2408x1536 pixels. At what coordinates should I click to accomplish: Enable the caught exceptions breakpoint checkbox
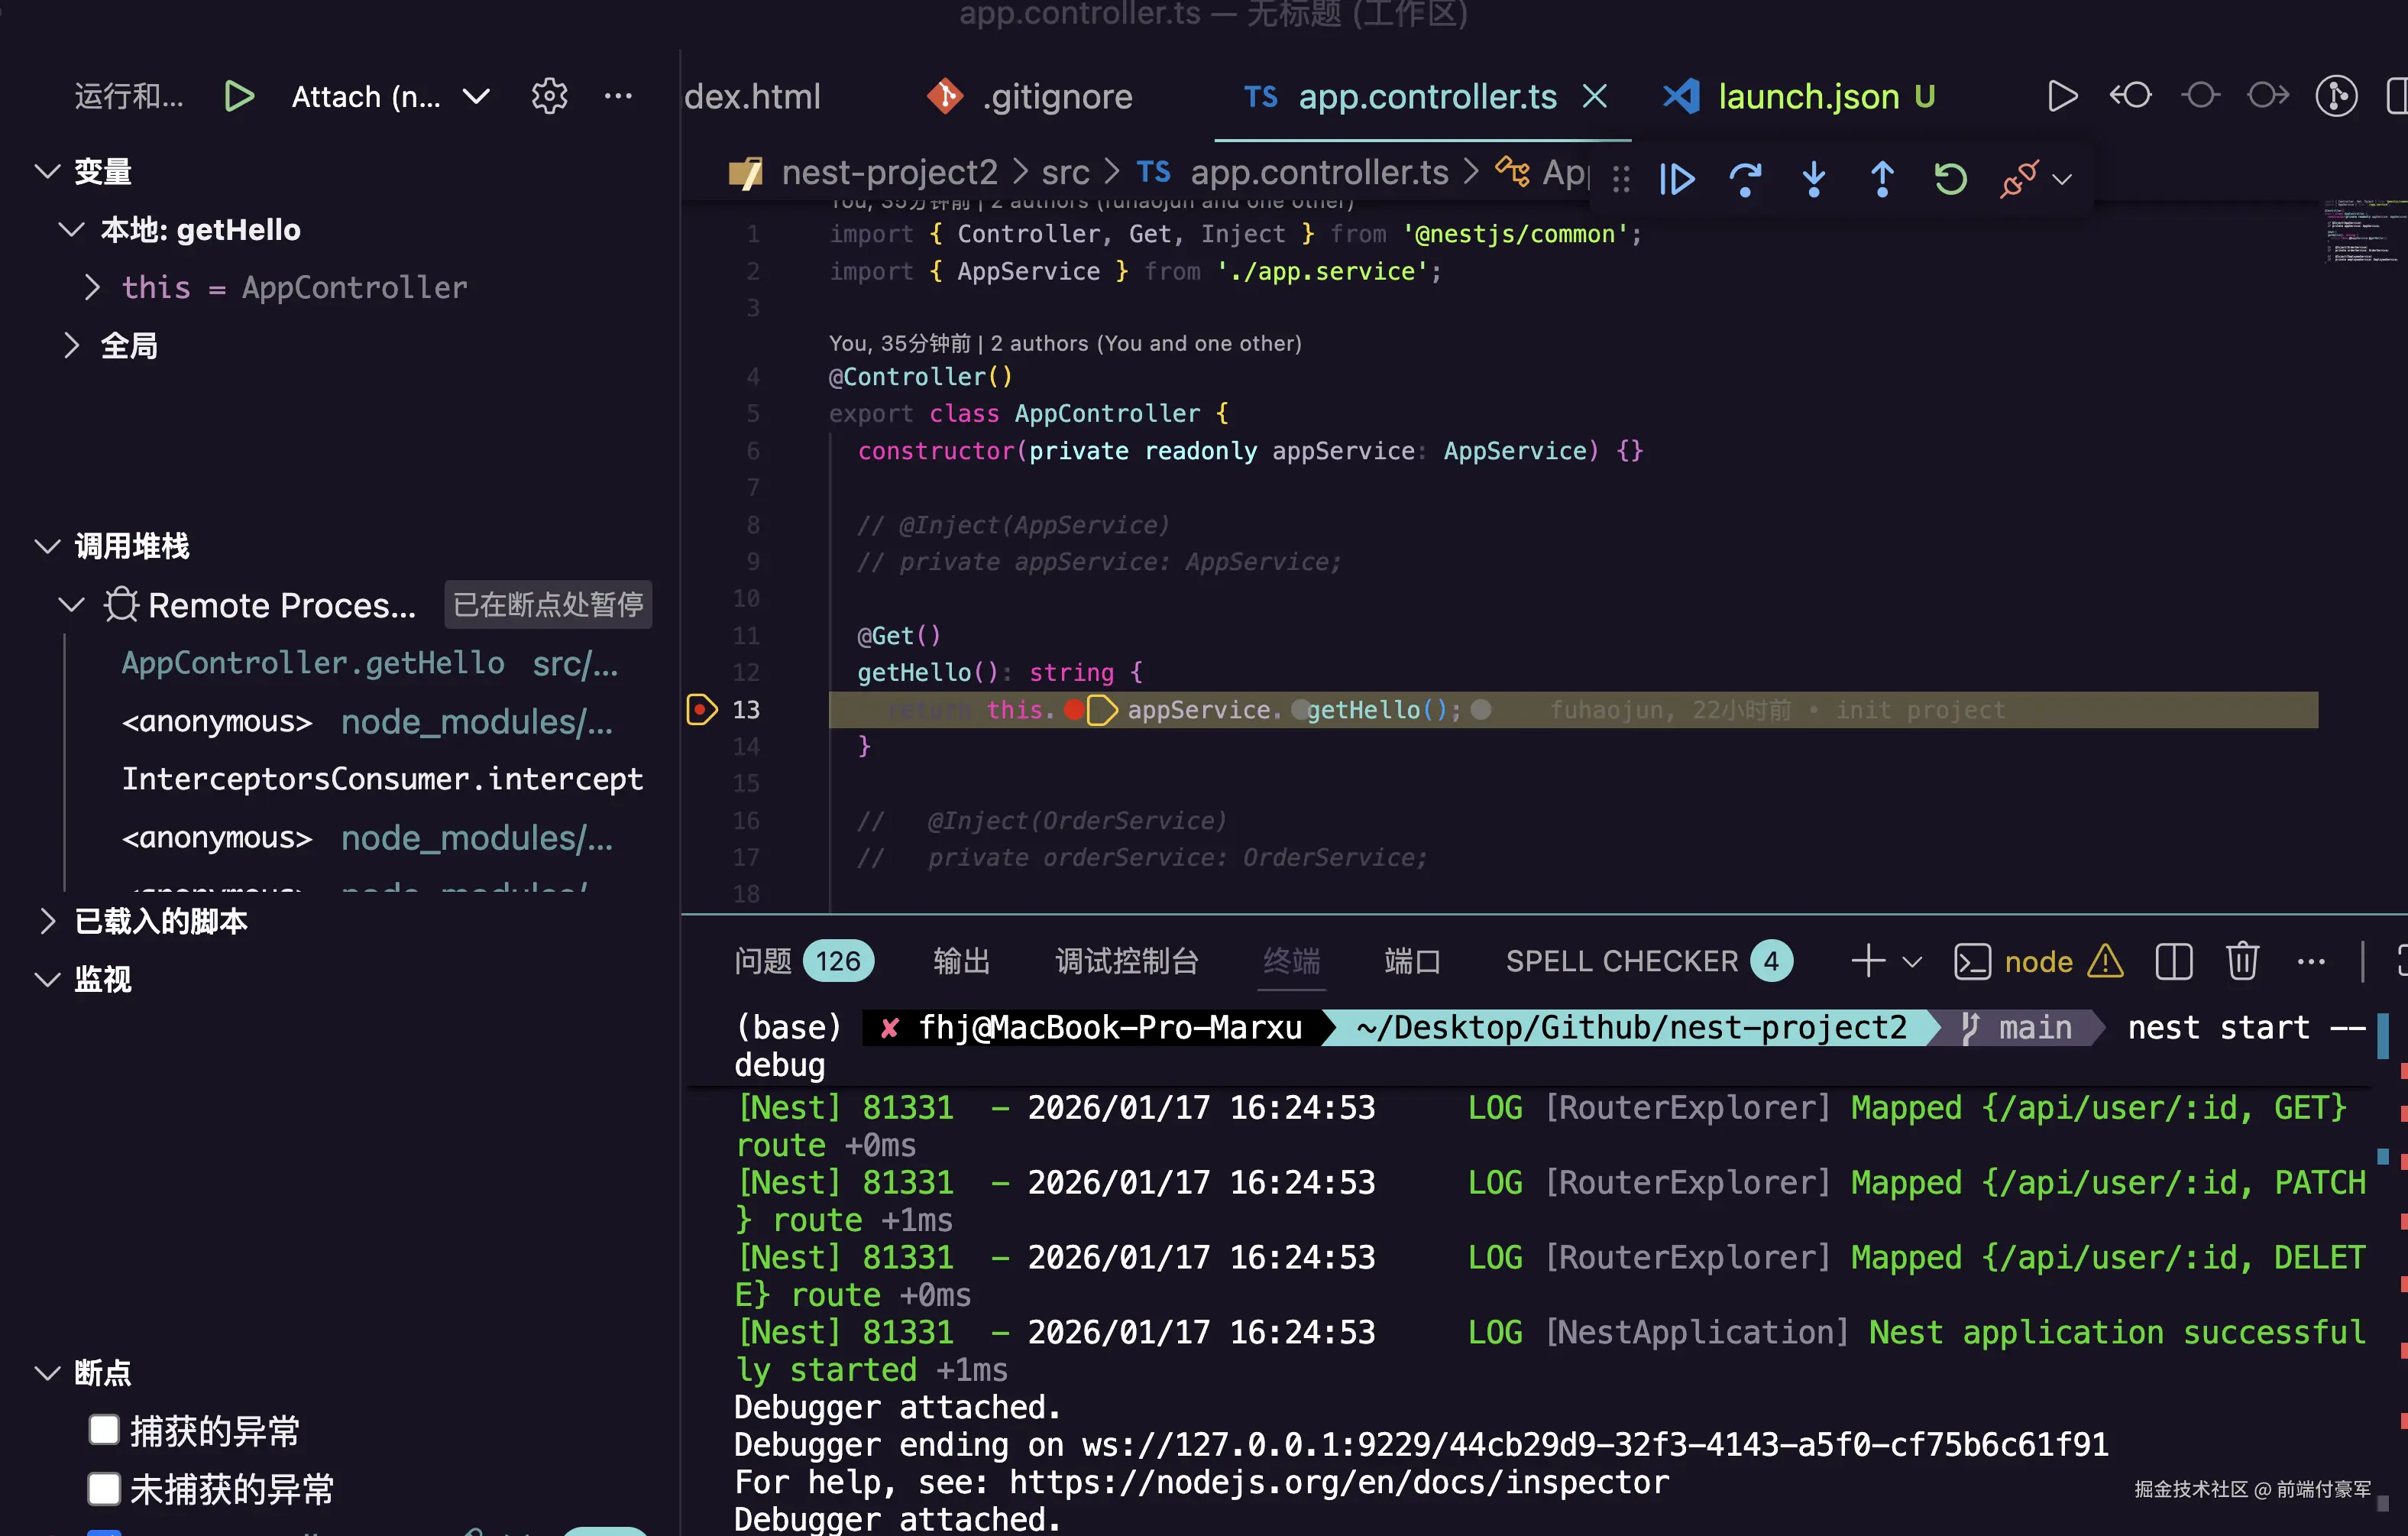104,1430
